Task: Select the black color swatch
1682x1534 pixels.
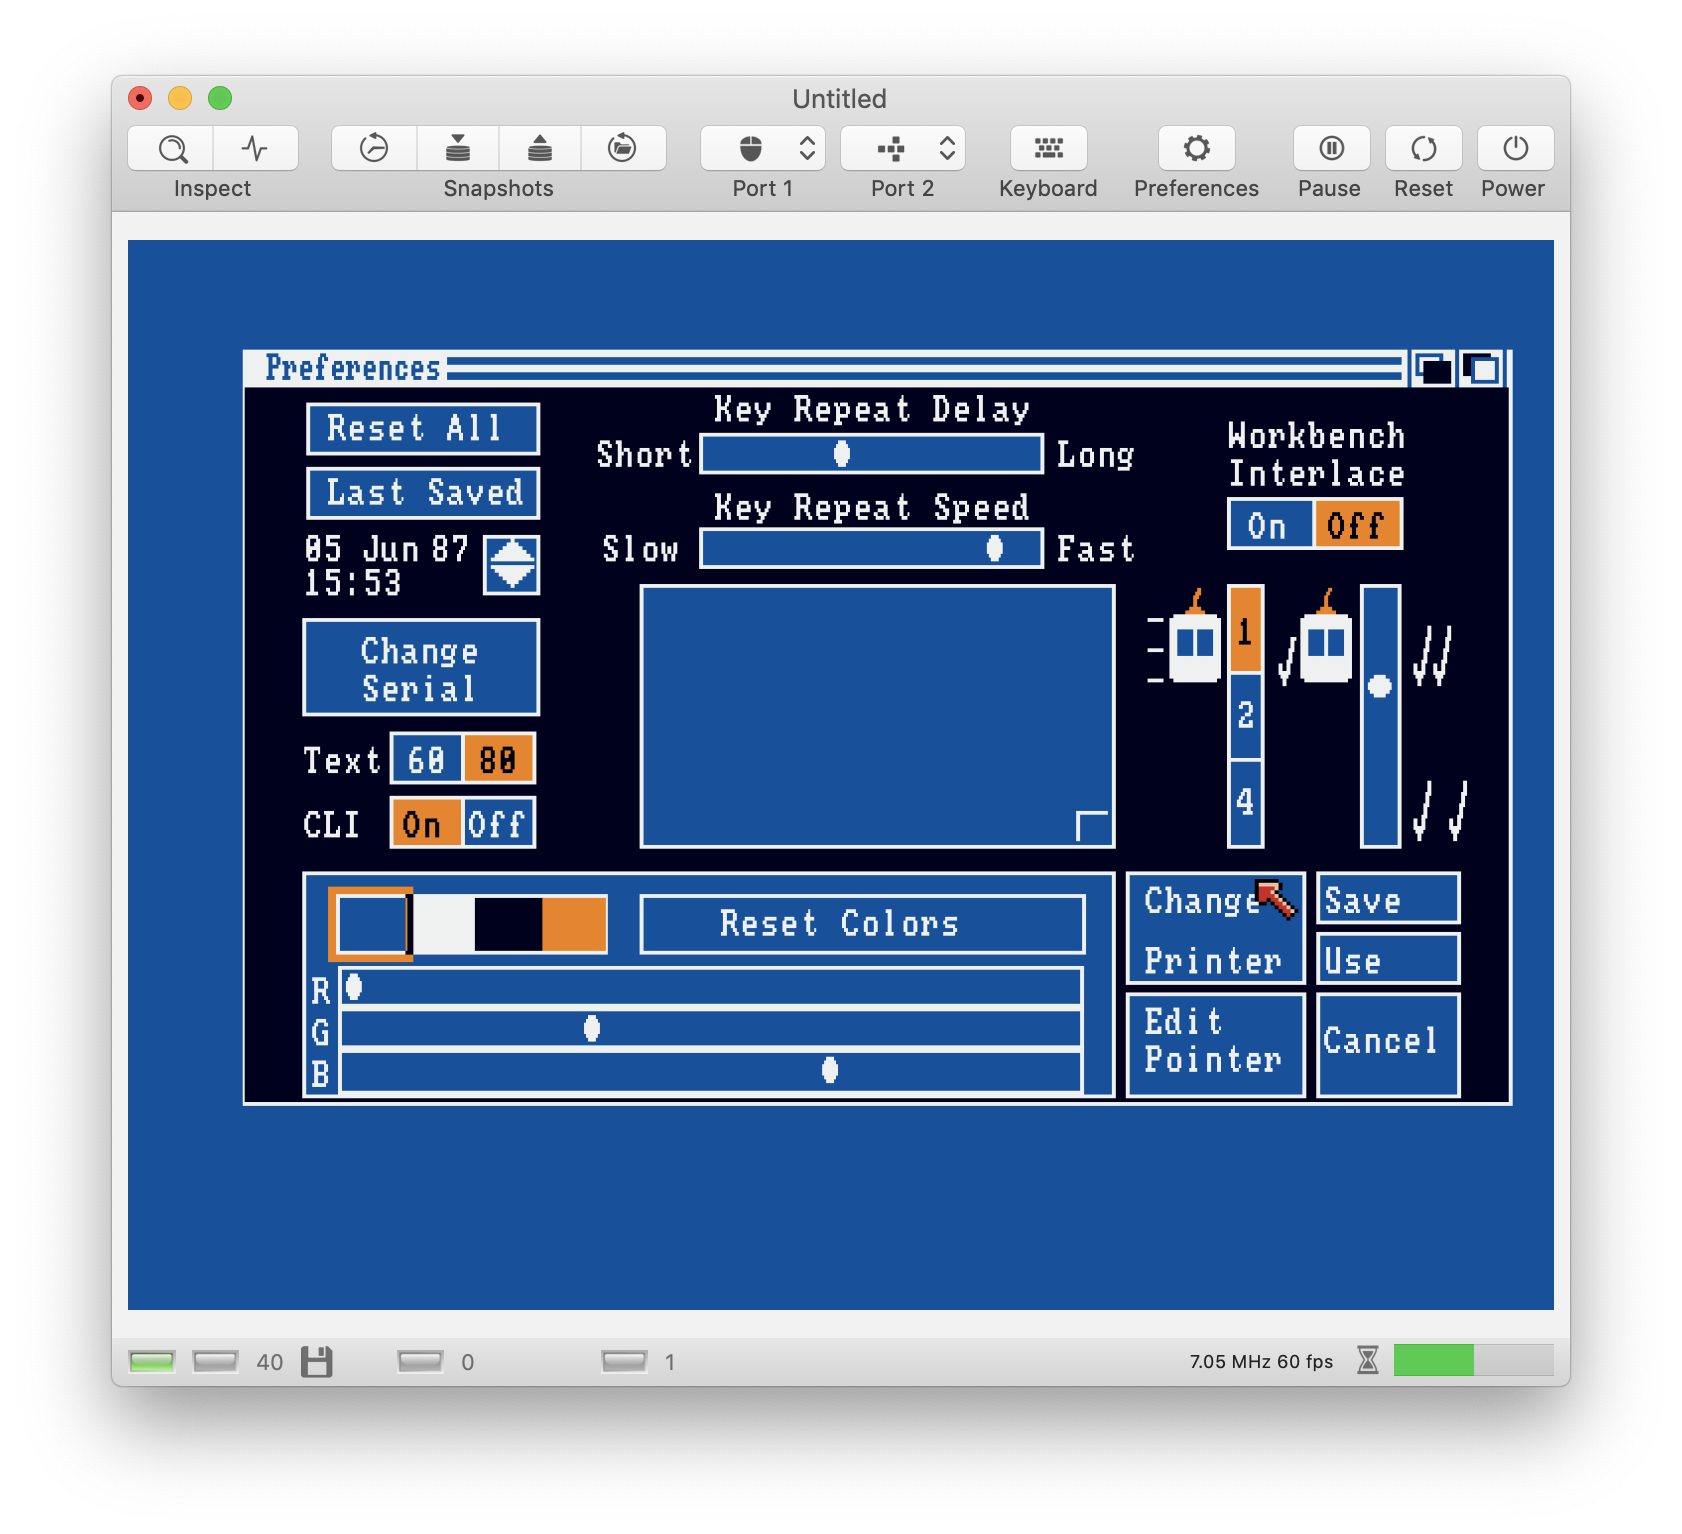Action: pos(508,924)
